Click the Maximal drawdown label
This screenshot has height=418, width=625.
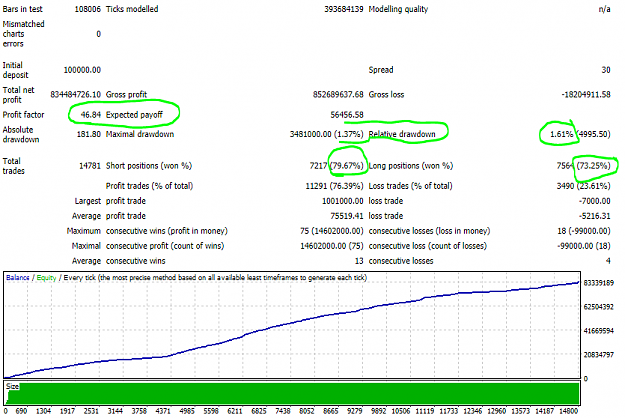140,134
